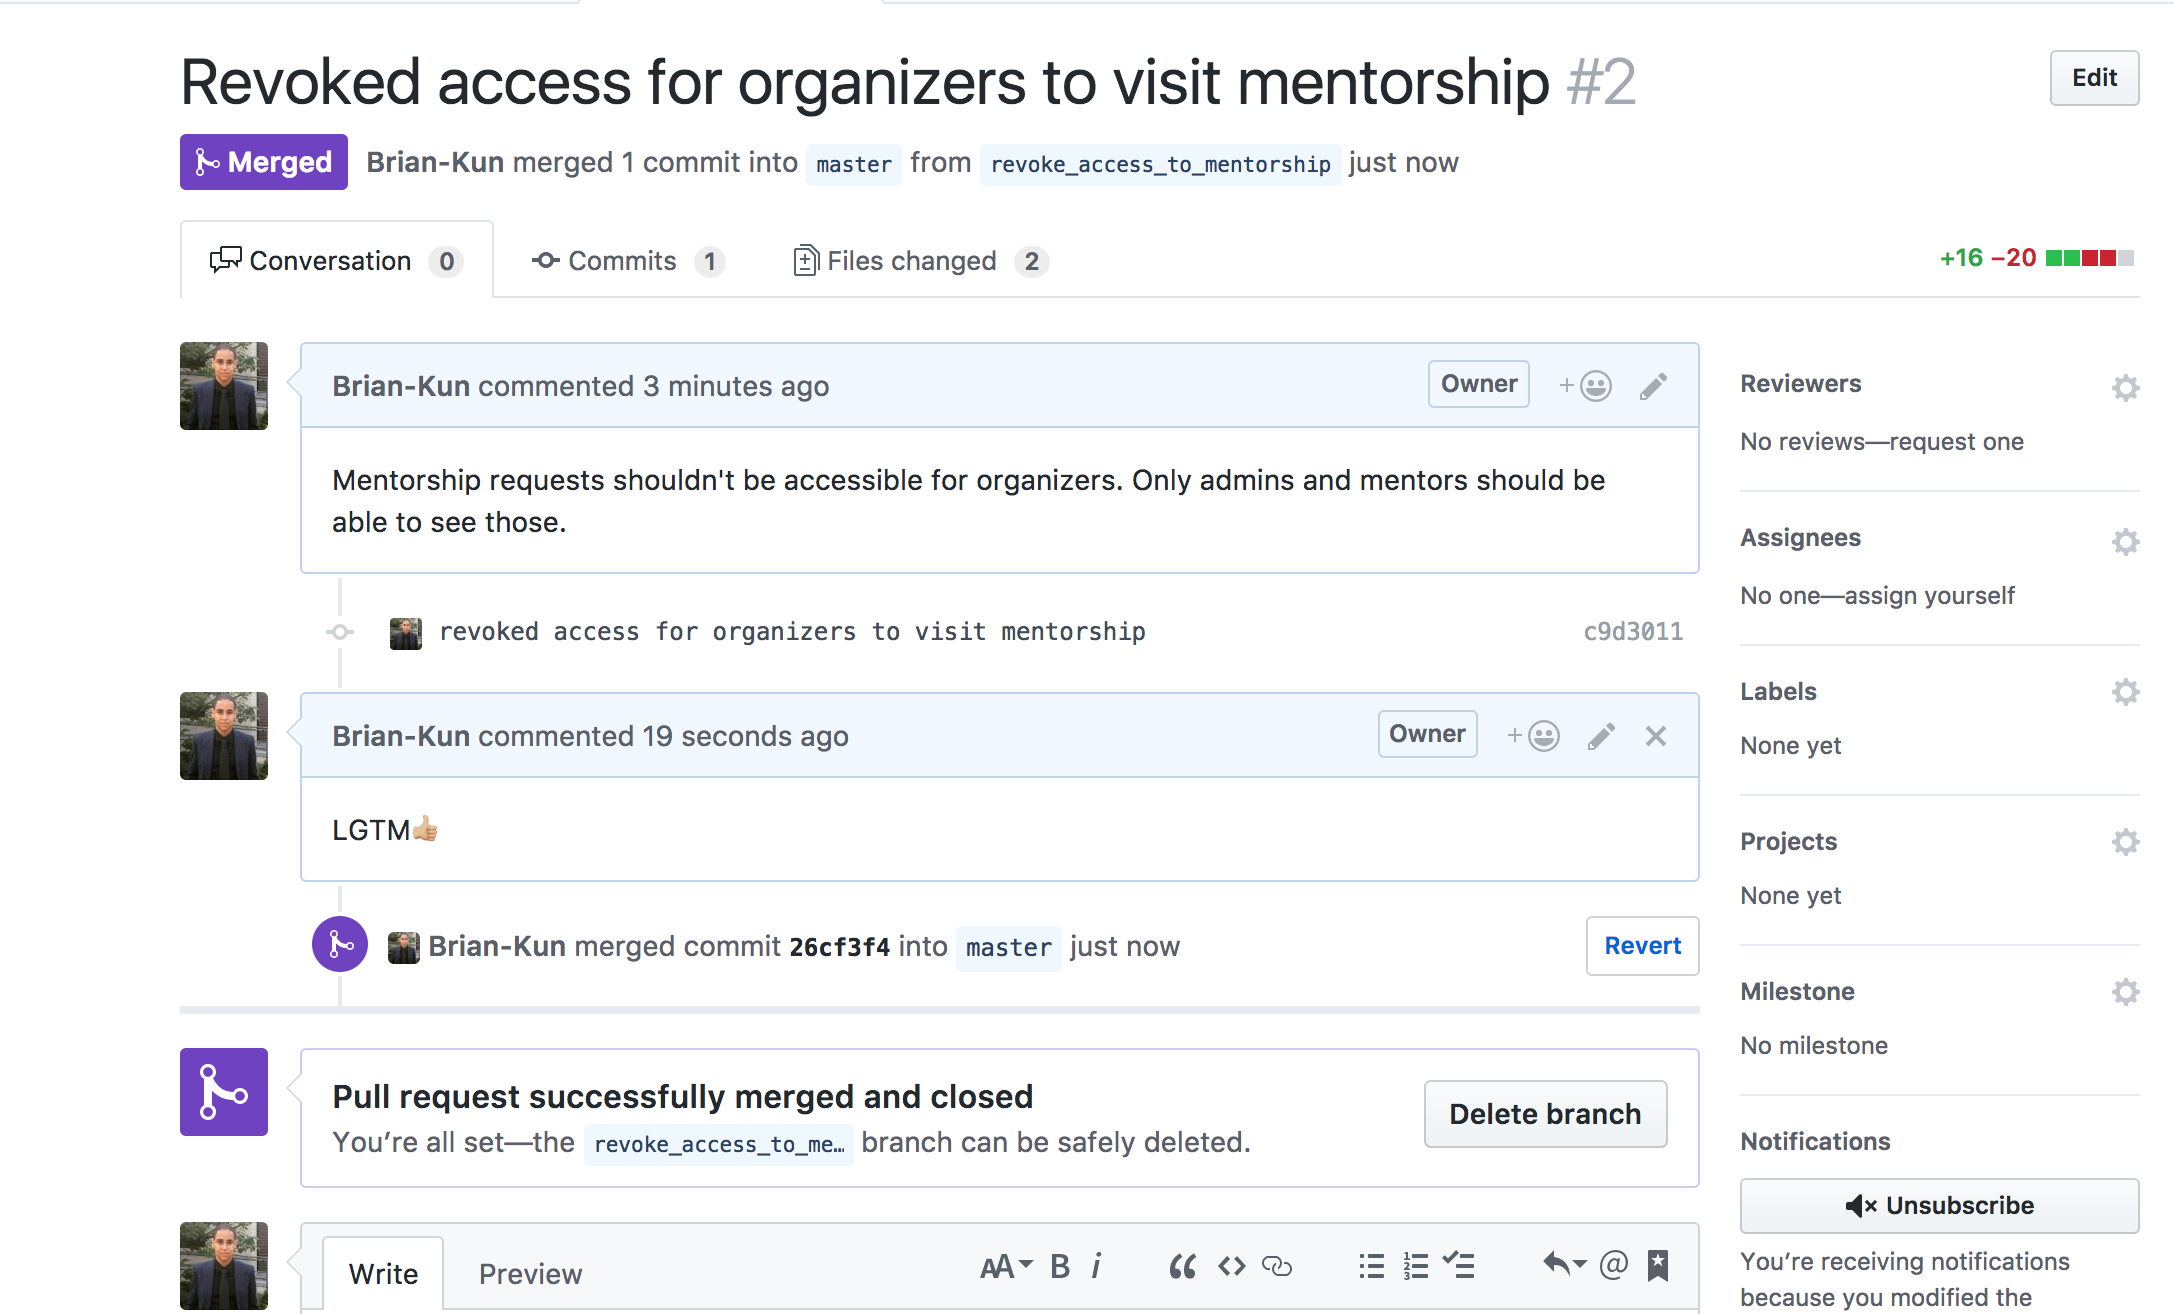The width and height of the screenshot is (2174, 1314).
Task: Expand the Labels gear menu
Action: [x=2125, y=692]
